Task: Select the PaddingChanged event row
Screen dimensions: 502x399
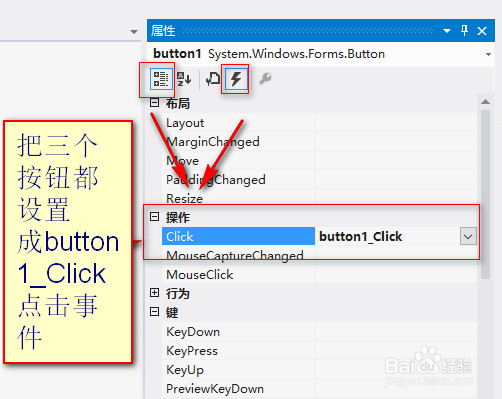Action: (x=319, y=180)
